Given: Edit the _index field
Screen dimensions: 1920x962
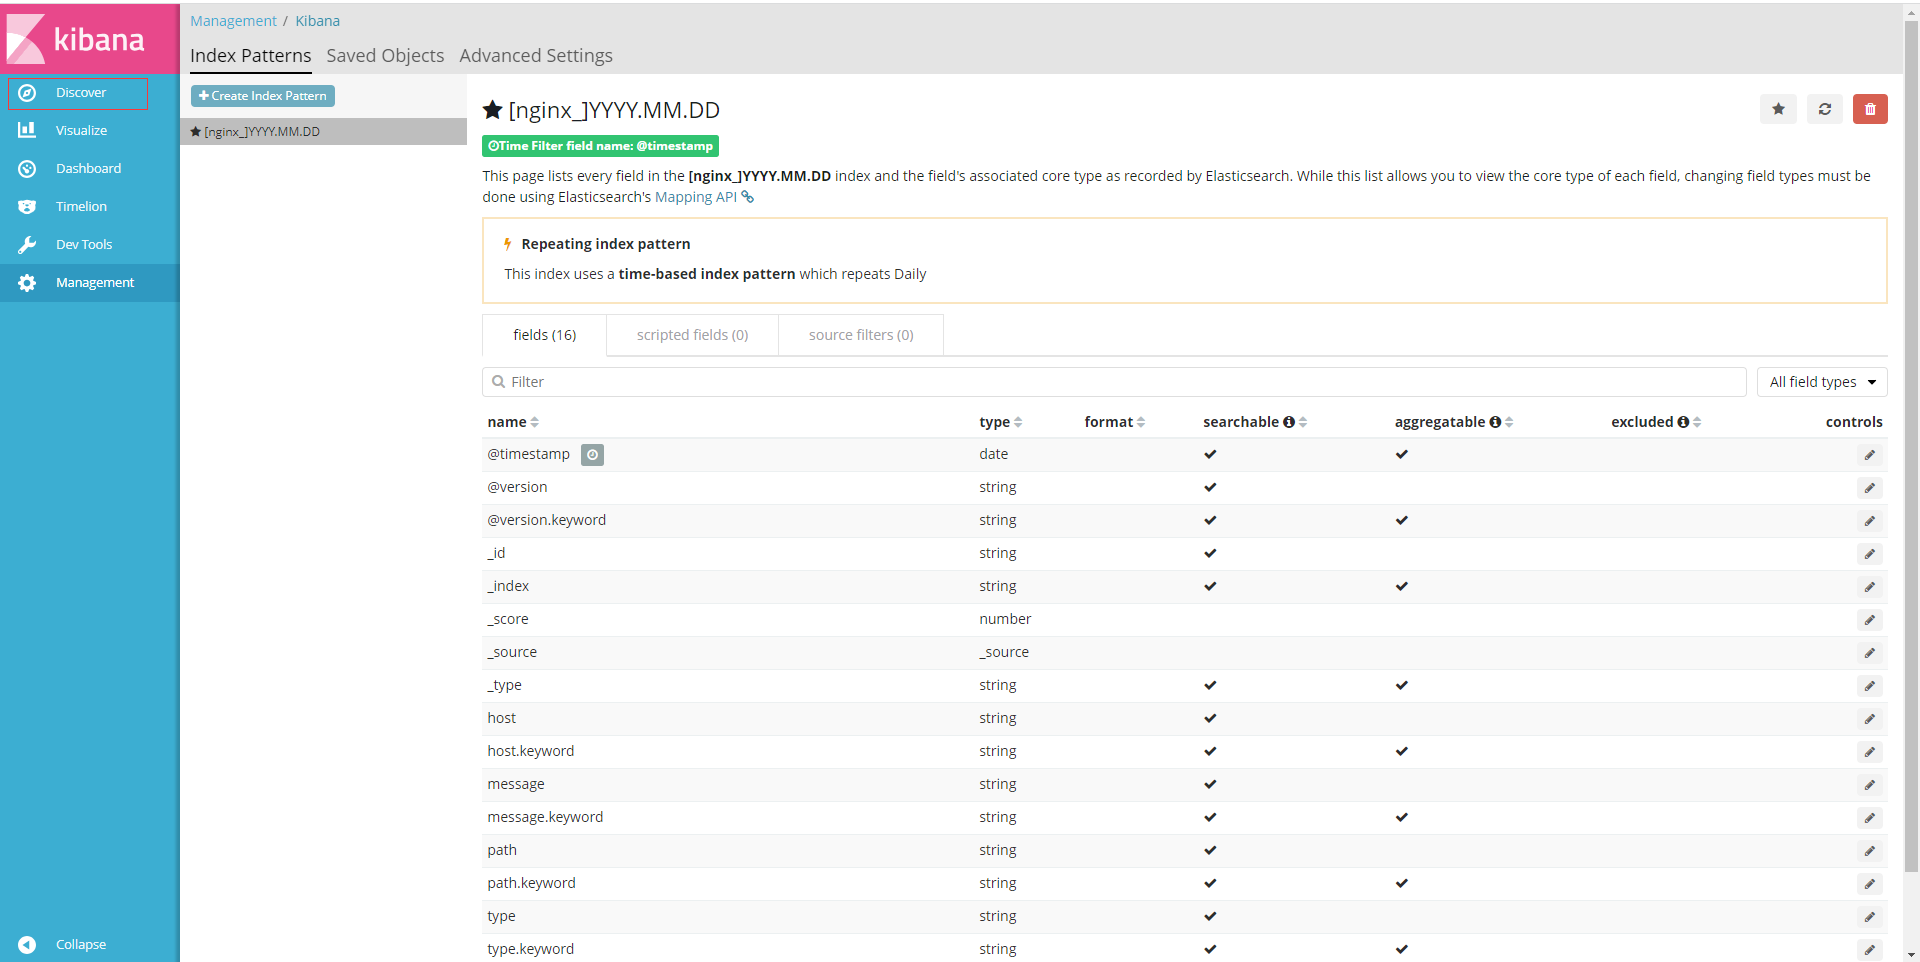Looking at the screenshot, I should coord(1869,587).
